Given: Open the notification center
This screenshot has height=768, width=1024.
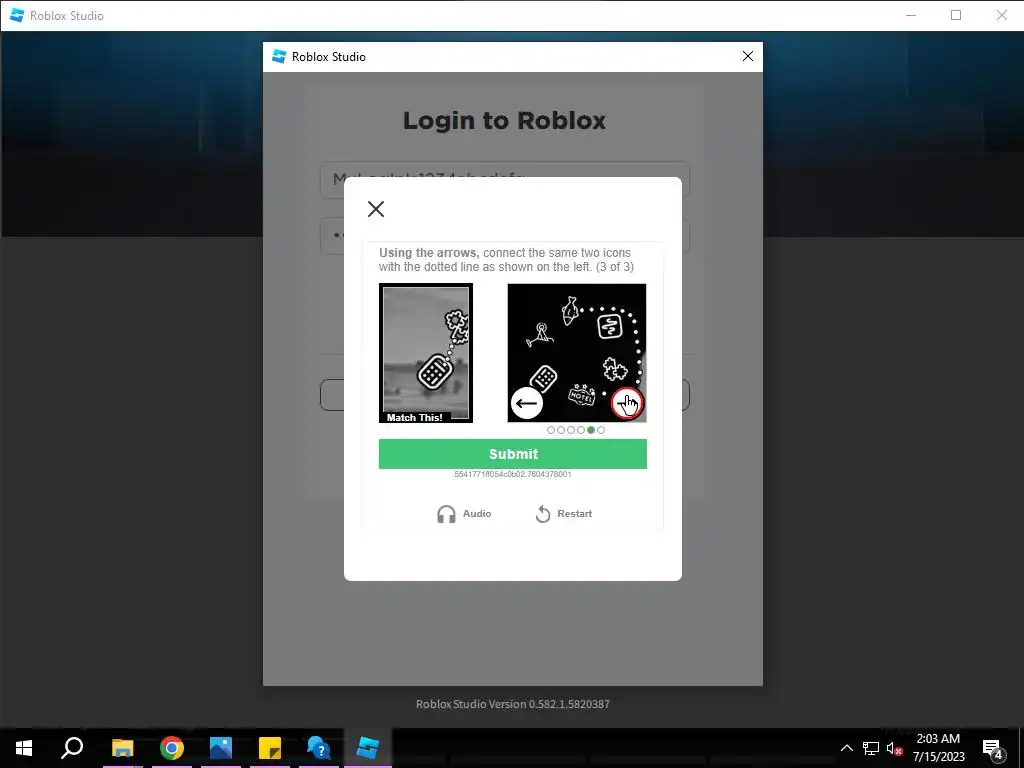Looking at the screenshot, I should [x=993, y=748].
